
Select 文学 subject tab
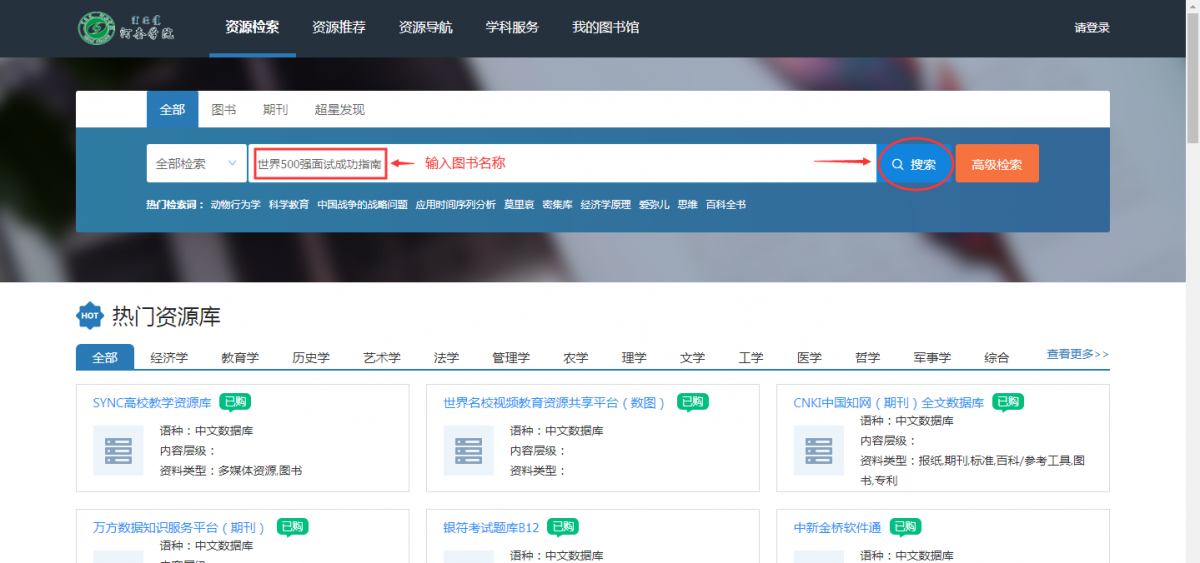tap(692, 357)
